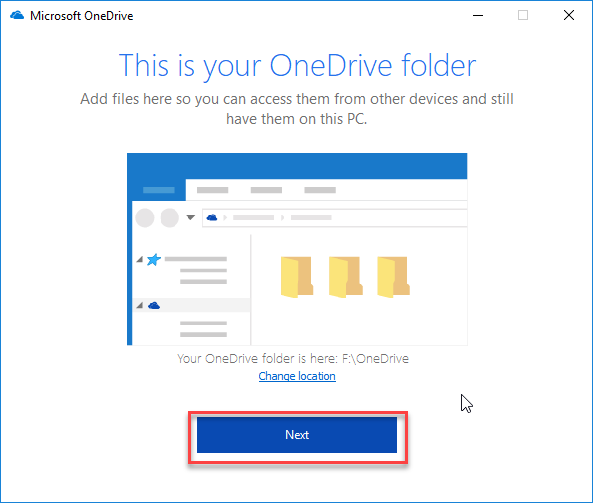This screenshot has width=593, height=503.
Task: Click the second gray circle forward button
Action: [170, 218]
